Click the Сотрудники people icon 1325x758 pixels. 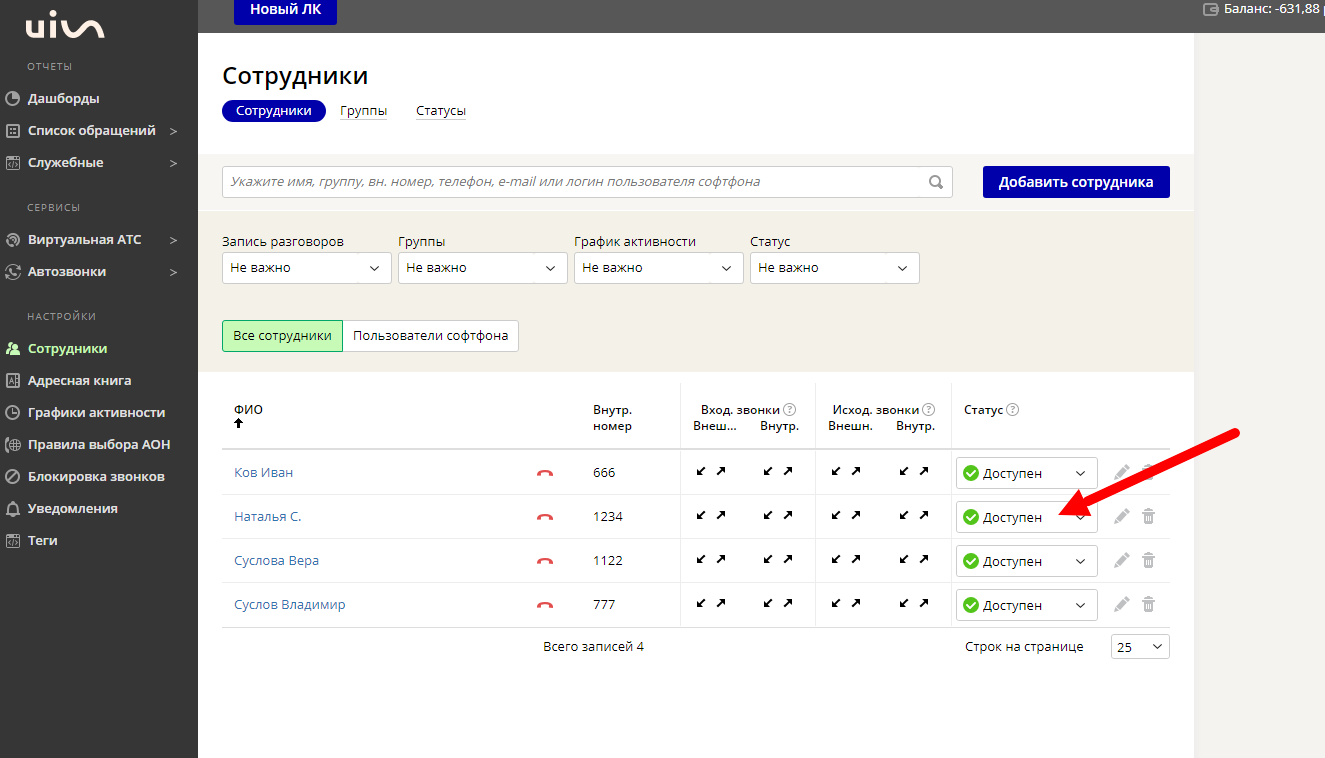(13, 349)
